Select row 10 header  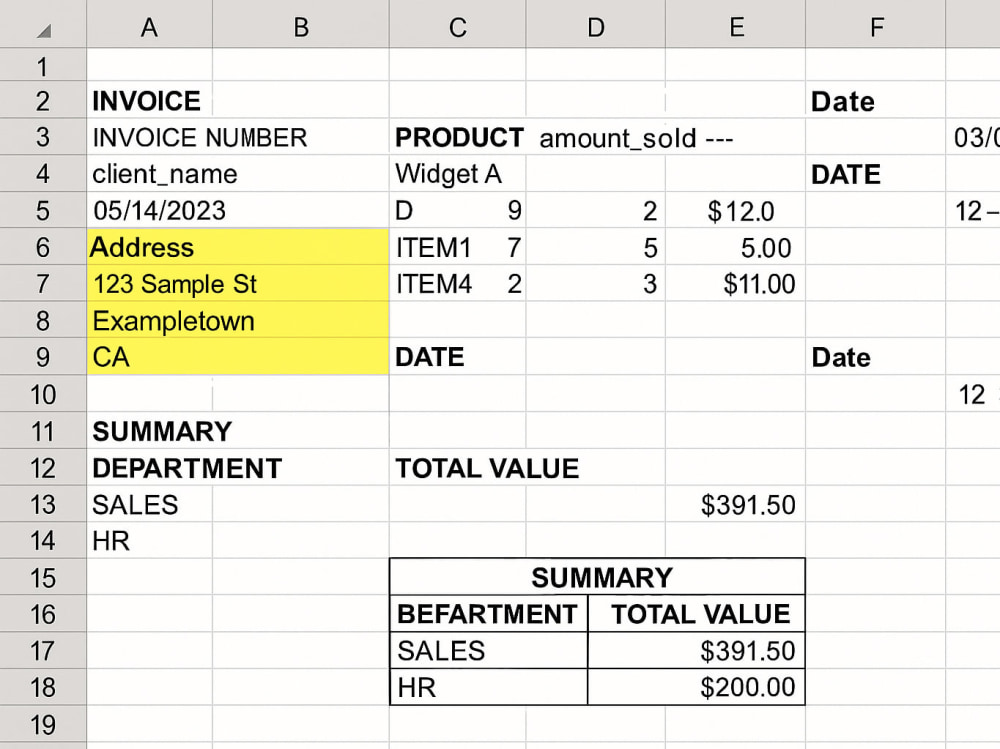click(43, 394)
